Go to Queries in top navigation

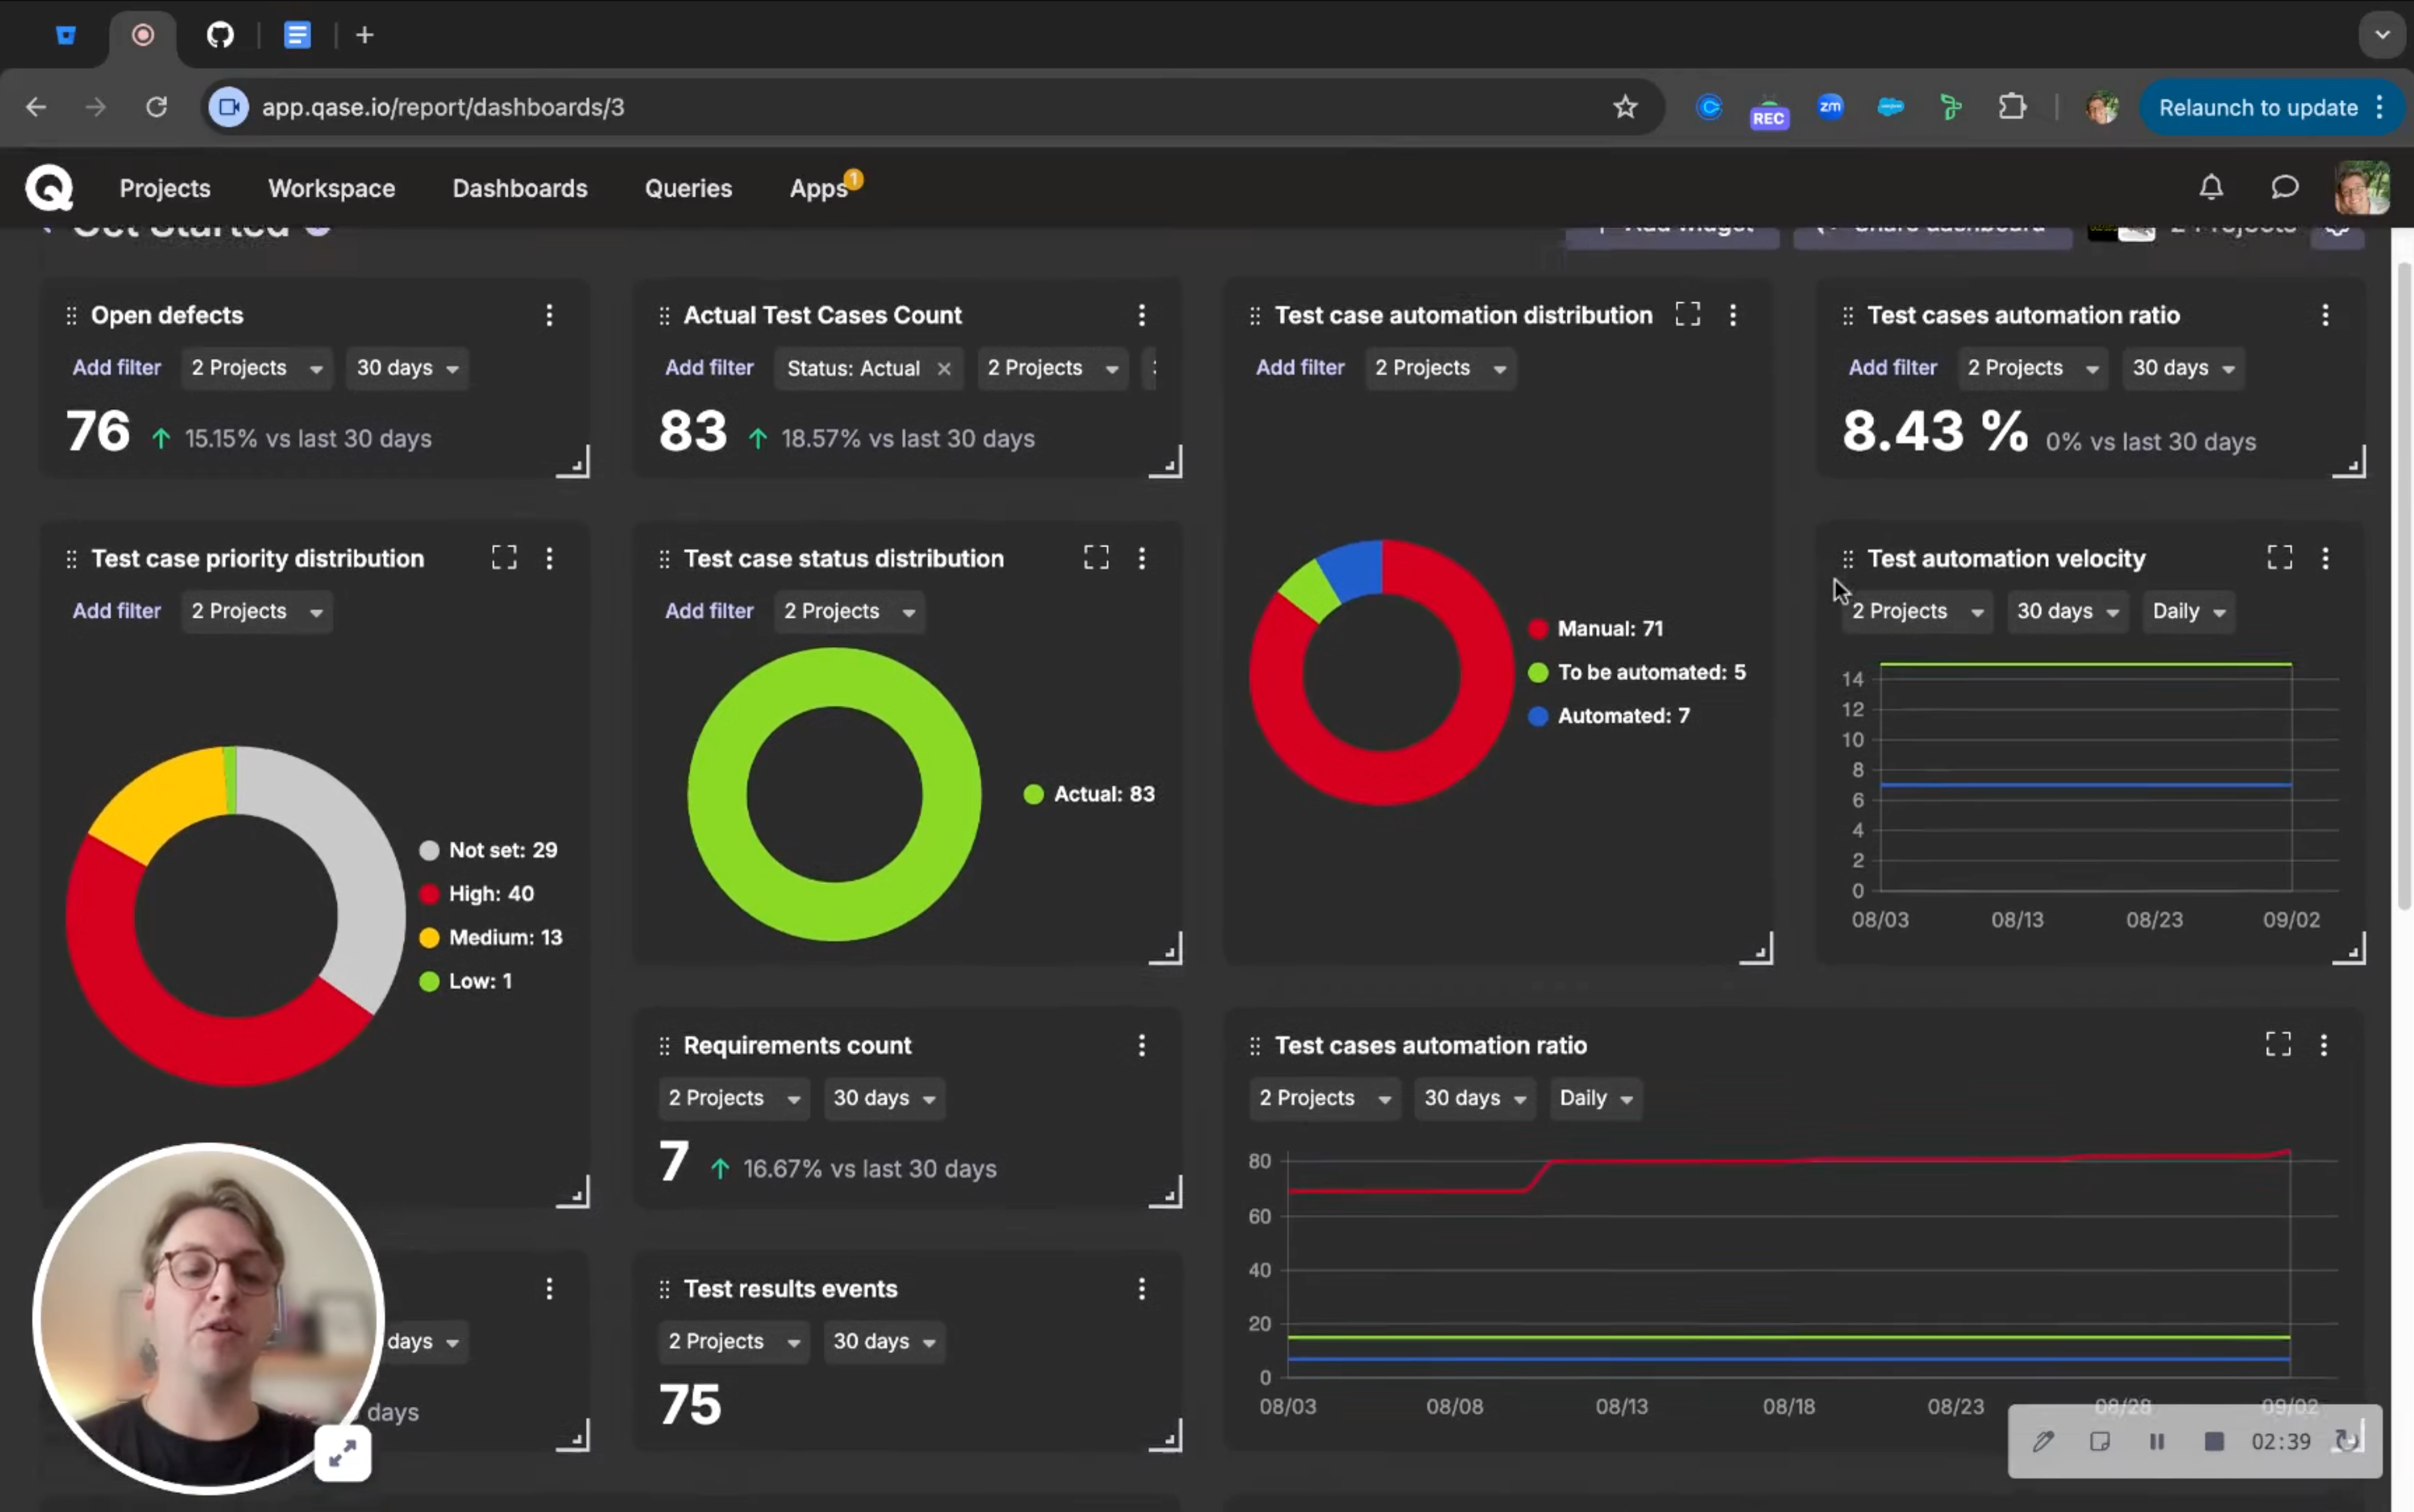[688, 188]
